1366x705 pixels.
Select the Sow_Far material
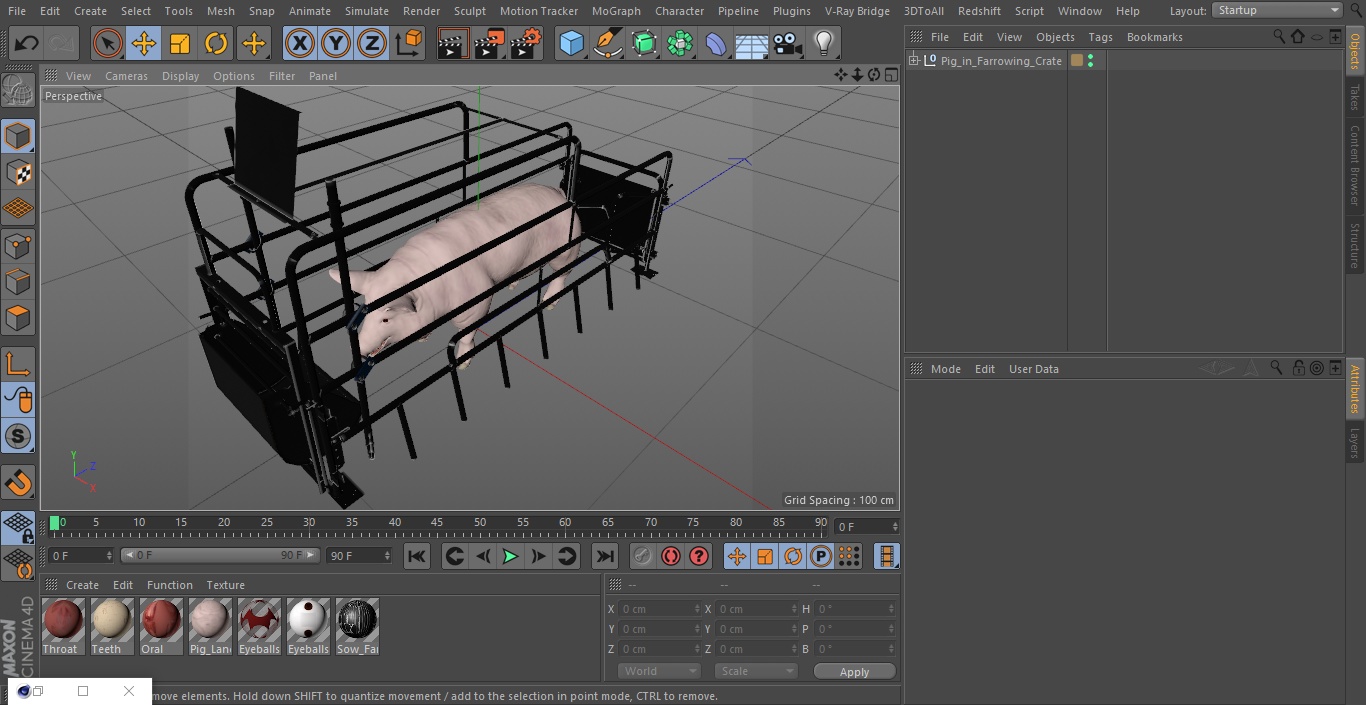(x=357, y=627)
